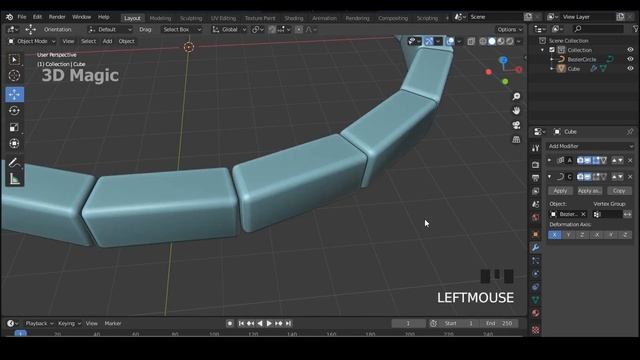Open Global transform orientation dropdown
Image resolution: width=640 pixels, height=360 pixels.
[x=229, y=29]
